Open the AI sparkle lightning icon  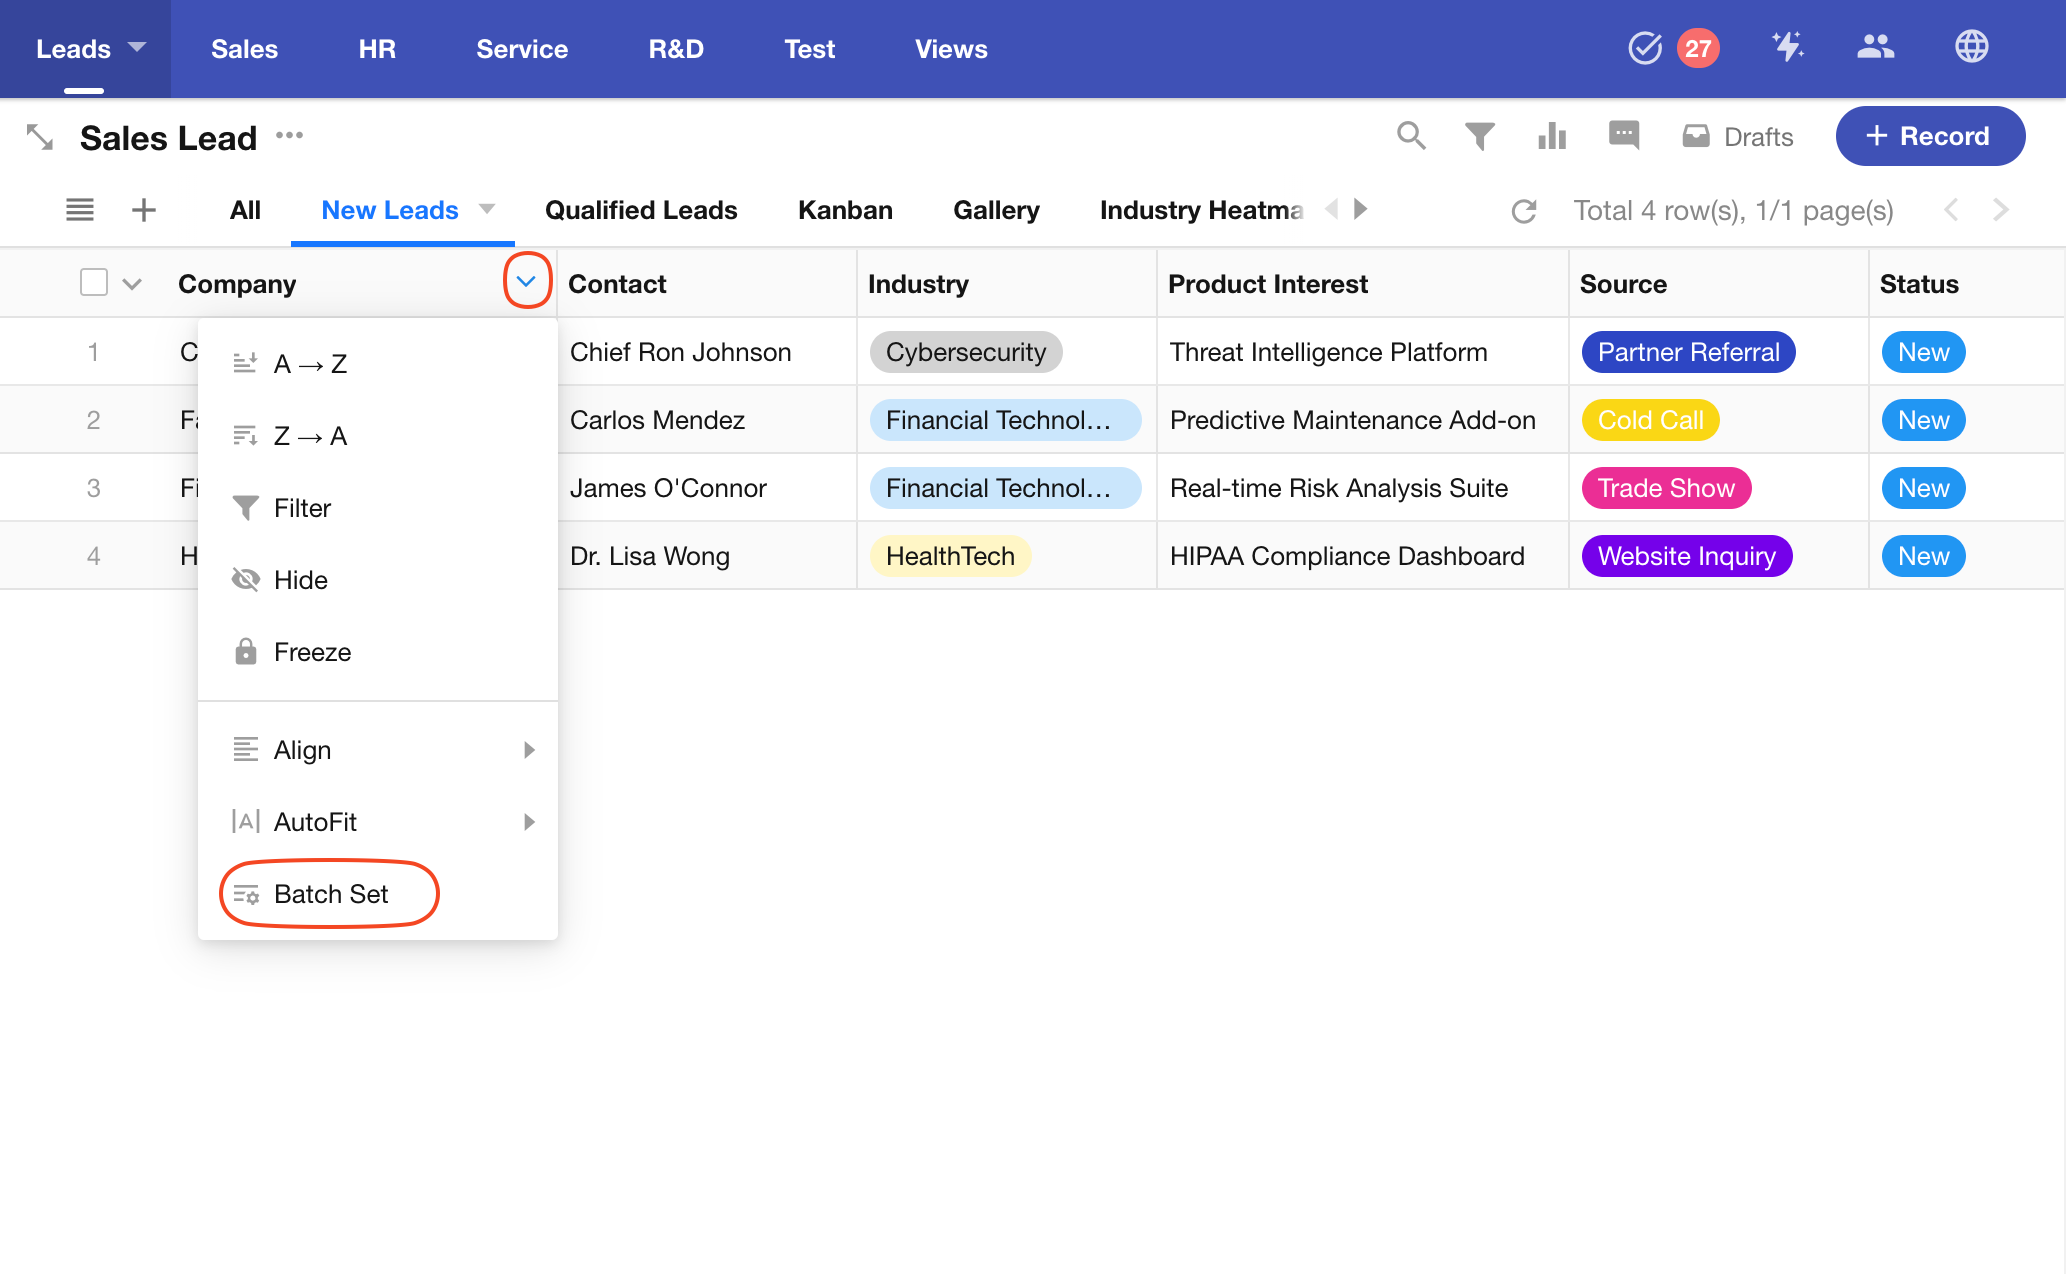pyautogui.click(x=1787, y=47)
